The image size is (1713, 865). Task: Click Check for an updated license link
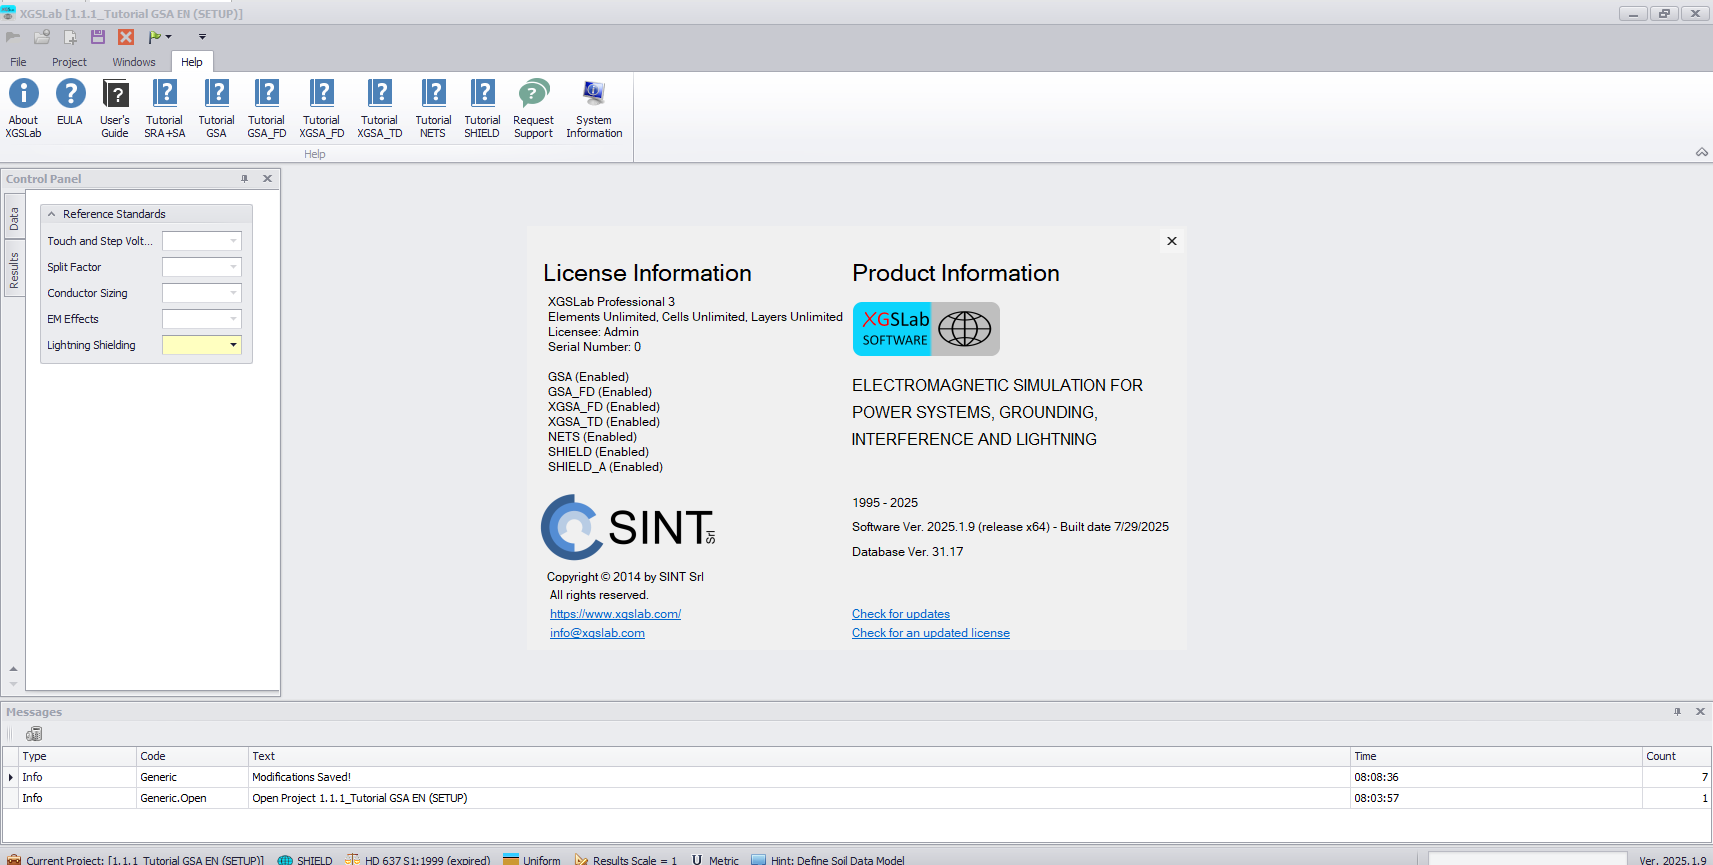tap(931, 633)
